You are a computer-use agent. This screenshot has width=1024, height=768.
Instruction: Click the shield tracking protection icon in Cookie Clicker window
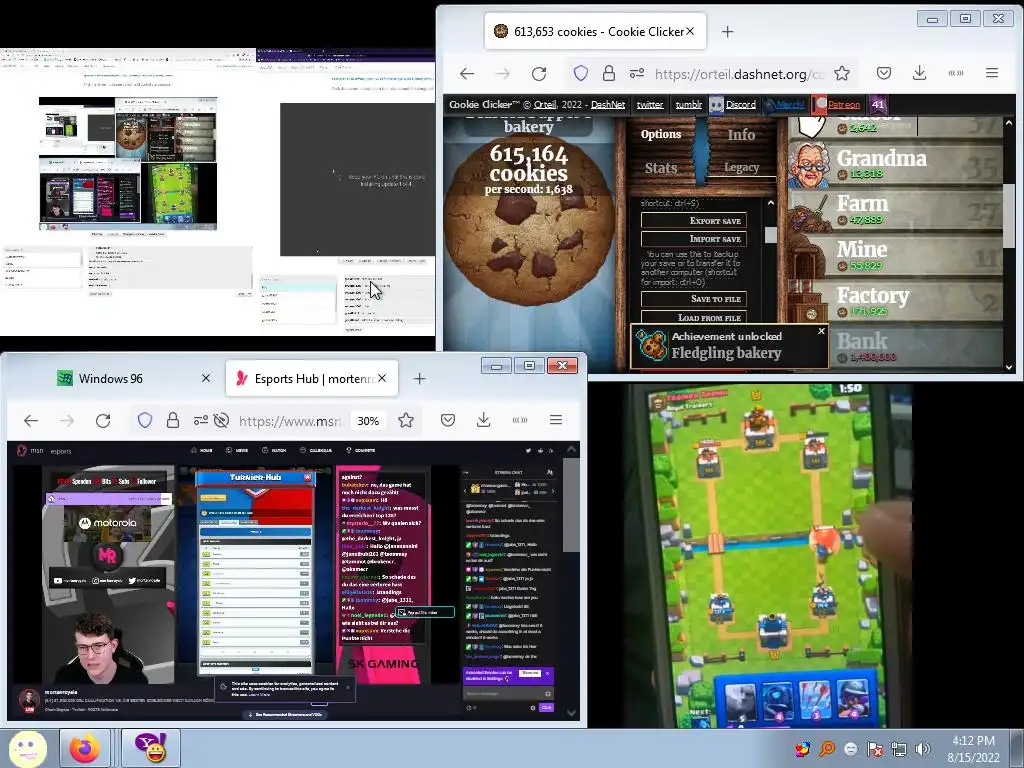(x=581, y=73)
